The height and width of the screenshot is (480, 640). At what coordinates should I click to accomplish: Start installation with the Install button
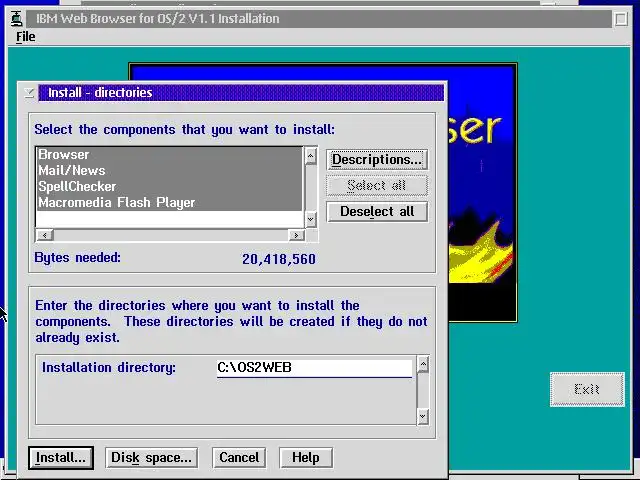[61, 458]
